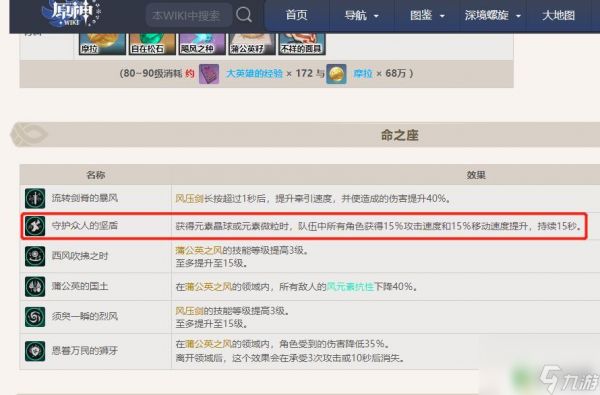Click the 摩拉 material thumbnail

[102, 44]
